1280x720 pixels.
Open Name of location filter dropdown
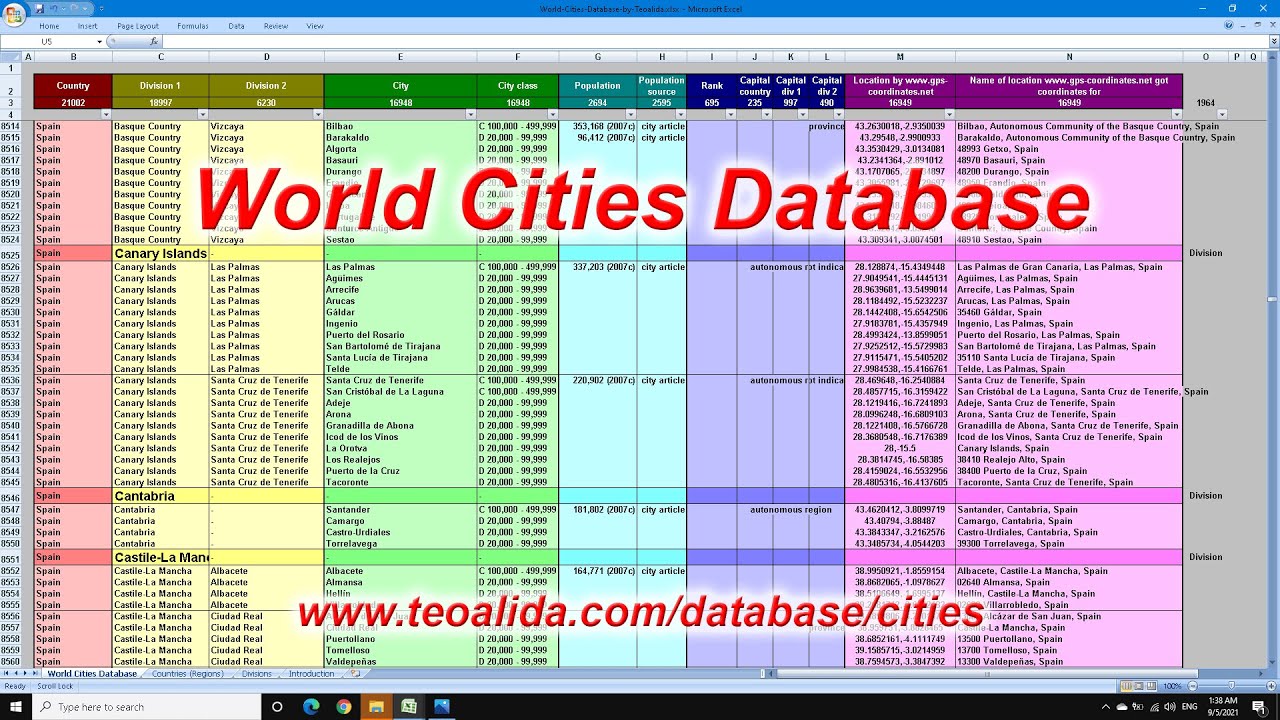tap(1176, 114)
